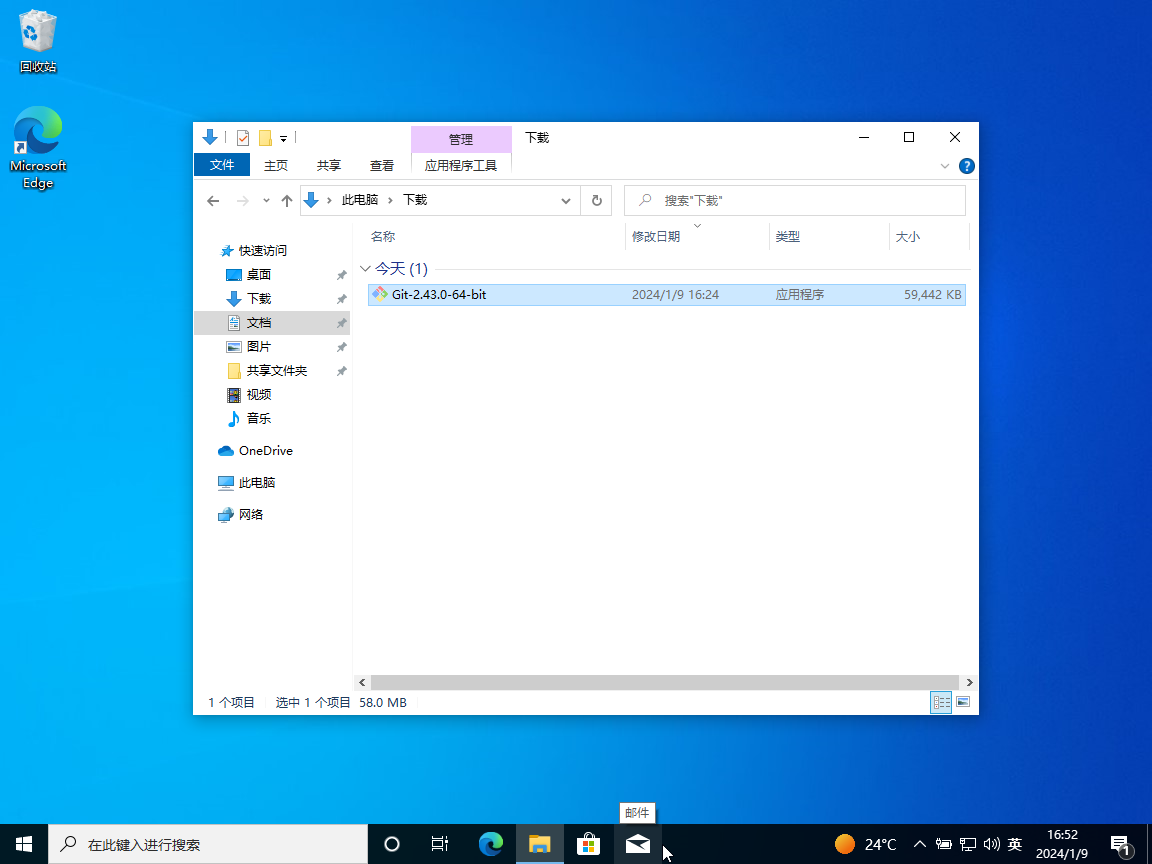This screenshot has height=864, width=1152.
Task: Click the pin icon next to 桌面
Action: click(x=341, y=275)
